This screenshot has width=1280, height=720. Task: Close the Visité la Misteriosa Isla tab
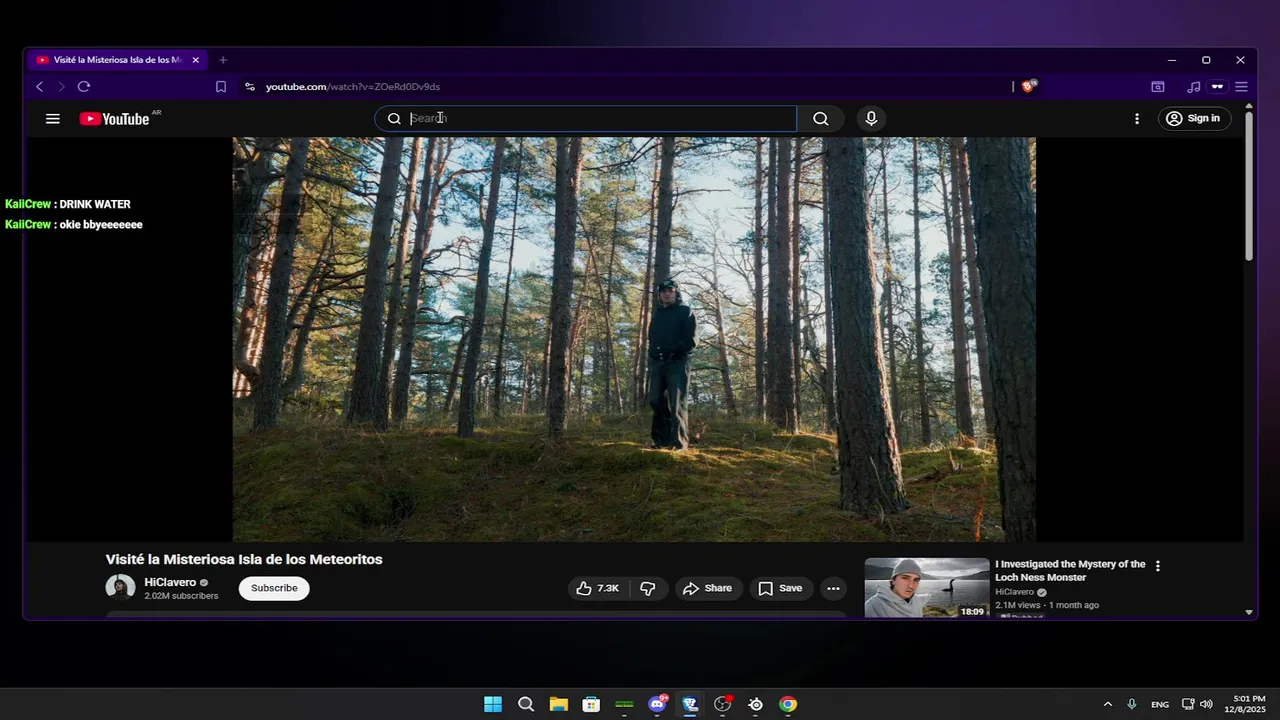[x=195, y=60]
